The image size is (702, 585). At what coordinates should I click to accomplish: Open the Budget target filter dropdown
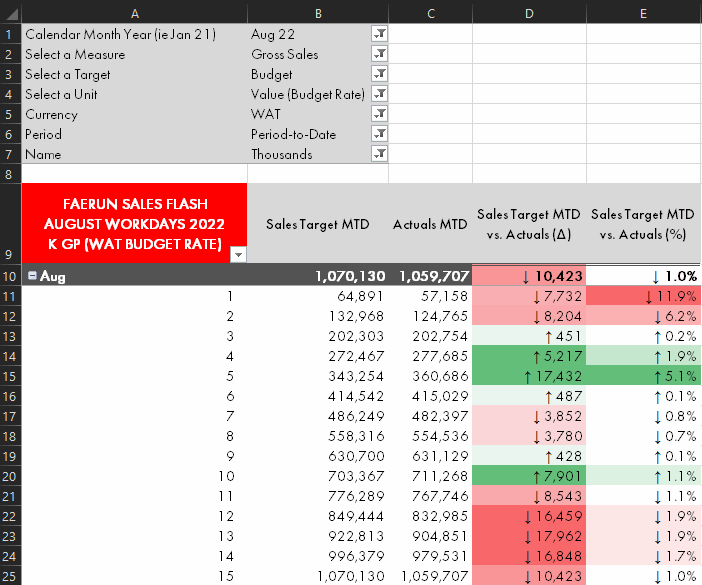[x=379, y=74]
